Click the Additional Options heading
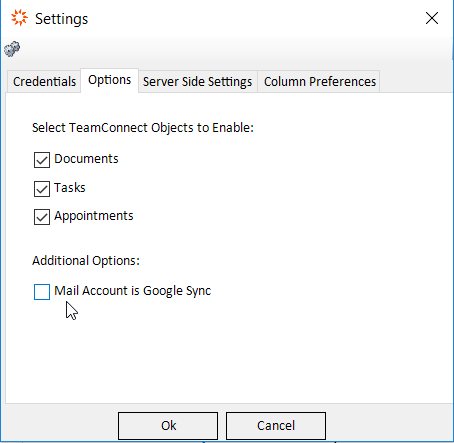 pyautogui.click(x=86, y=261)
